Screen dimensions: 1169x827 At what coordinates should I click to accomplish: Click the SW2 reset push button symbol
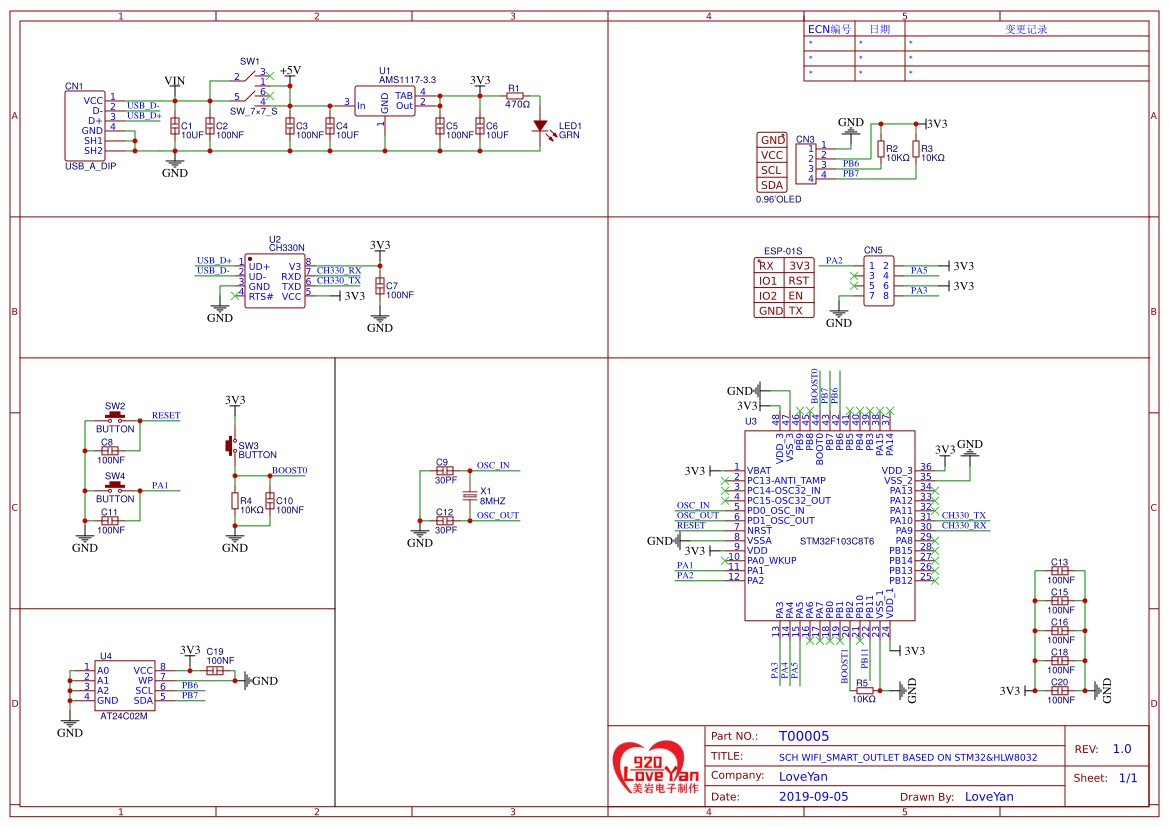pos(115,415)
